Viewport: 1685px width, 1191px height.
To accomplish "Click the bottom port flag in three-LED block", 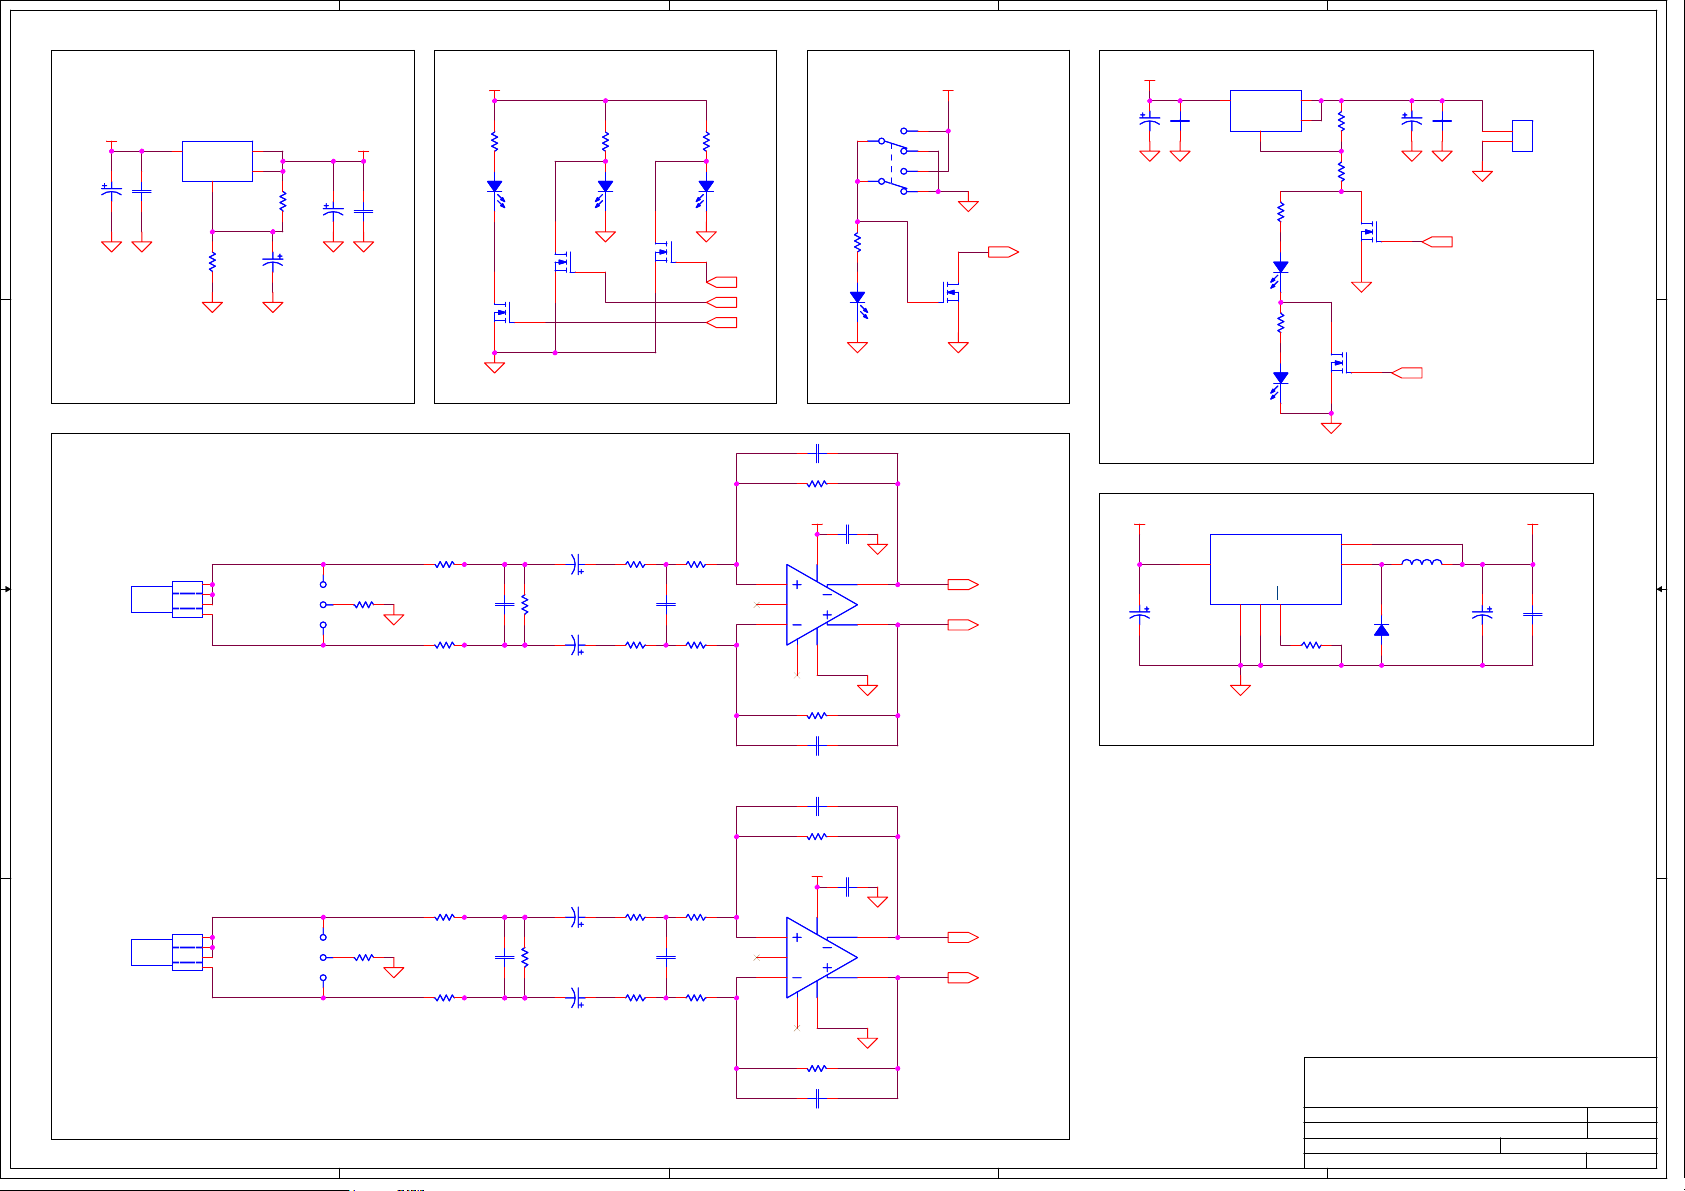I will coord(721,322).
